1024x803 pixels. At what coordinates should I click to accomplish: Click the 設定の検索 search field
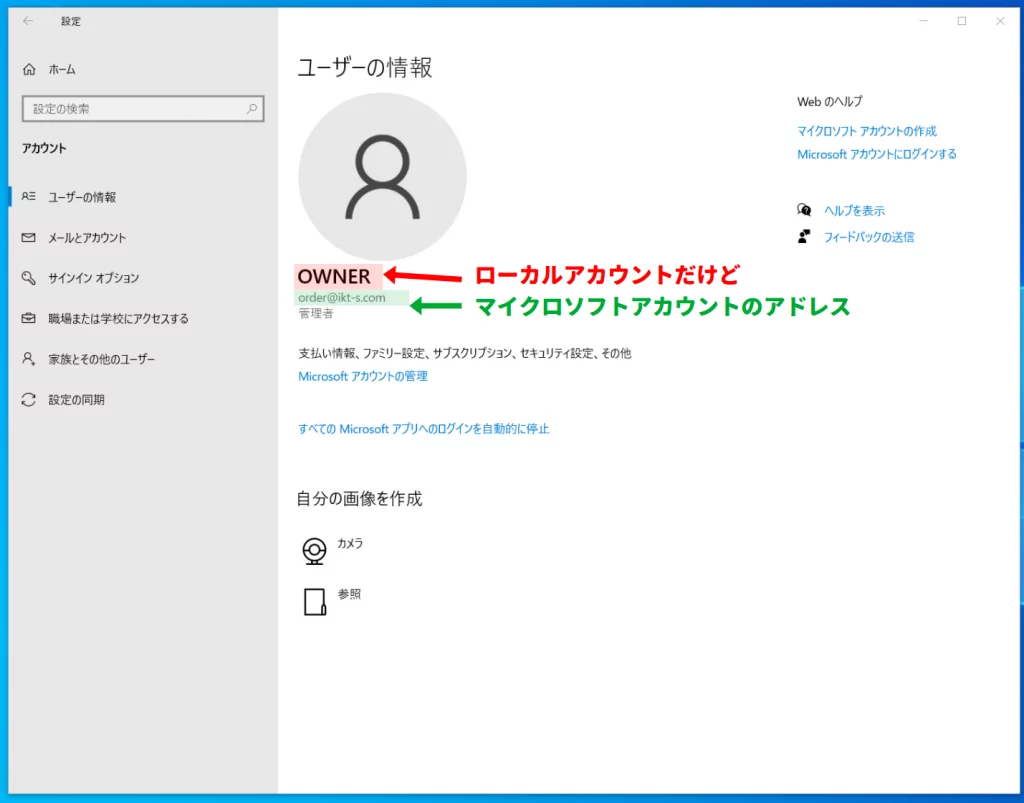click(135, 109)
